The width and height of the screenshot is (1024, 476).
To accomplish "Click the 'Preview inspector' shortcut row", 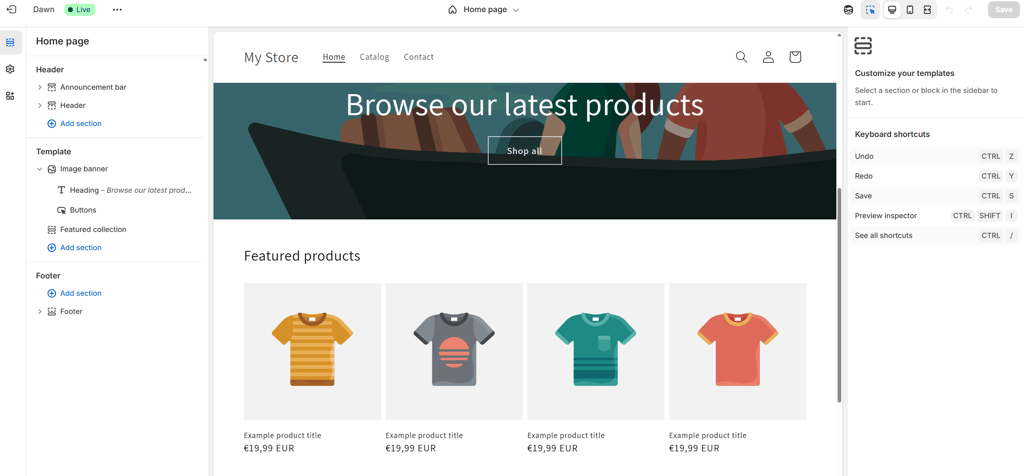I will (935, 215).
